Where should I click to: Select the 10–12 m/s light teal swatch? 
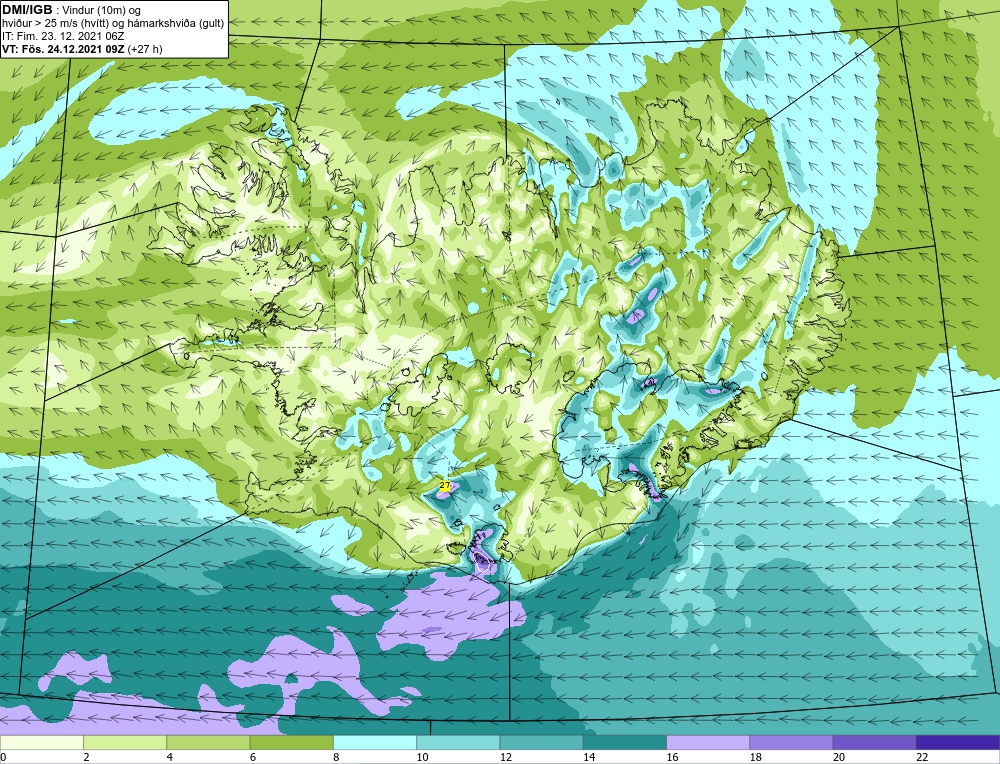pos(458,742)
